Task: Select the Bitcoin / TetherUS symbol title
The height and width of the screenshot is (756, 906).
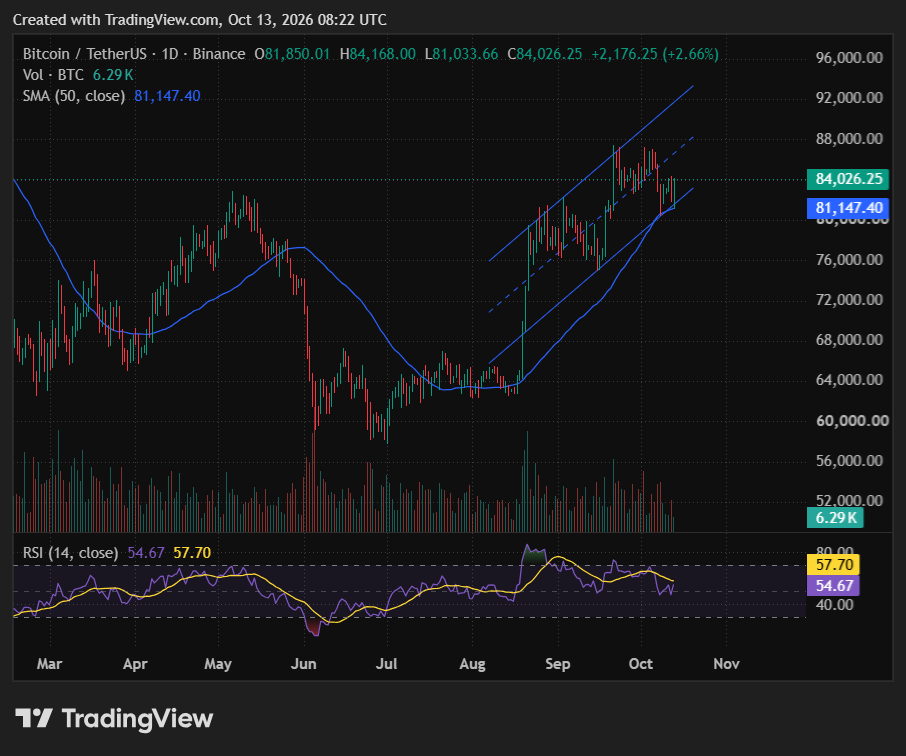Action: 84,54
